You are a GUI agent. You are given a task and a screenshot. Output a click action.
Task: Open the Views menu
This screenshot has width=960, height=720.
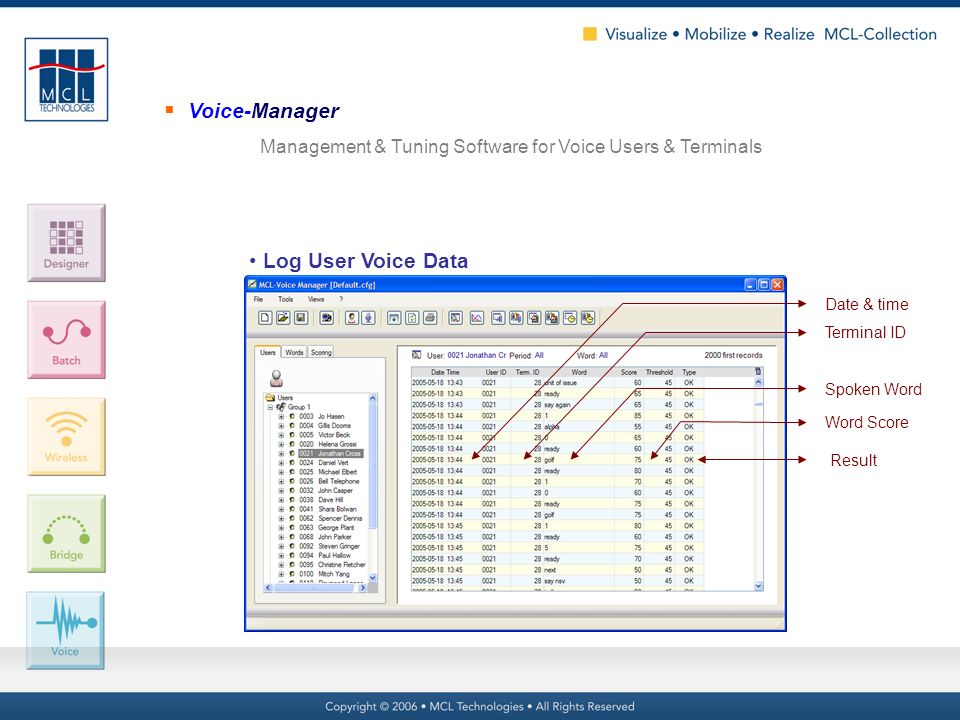tap(316, 299)
